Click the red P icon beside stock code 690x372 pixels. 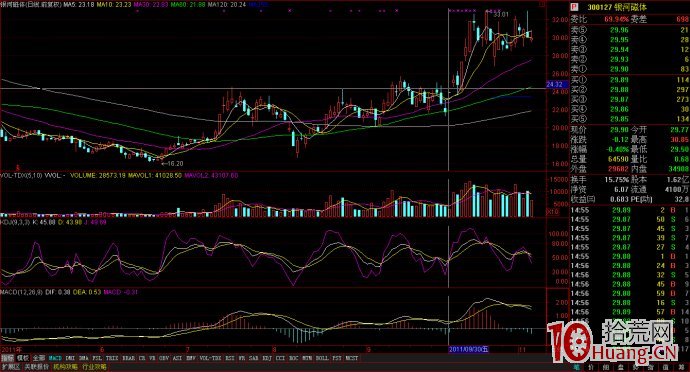(574, 7)
